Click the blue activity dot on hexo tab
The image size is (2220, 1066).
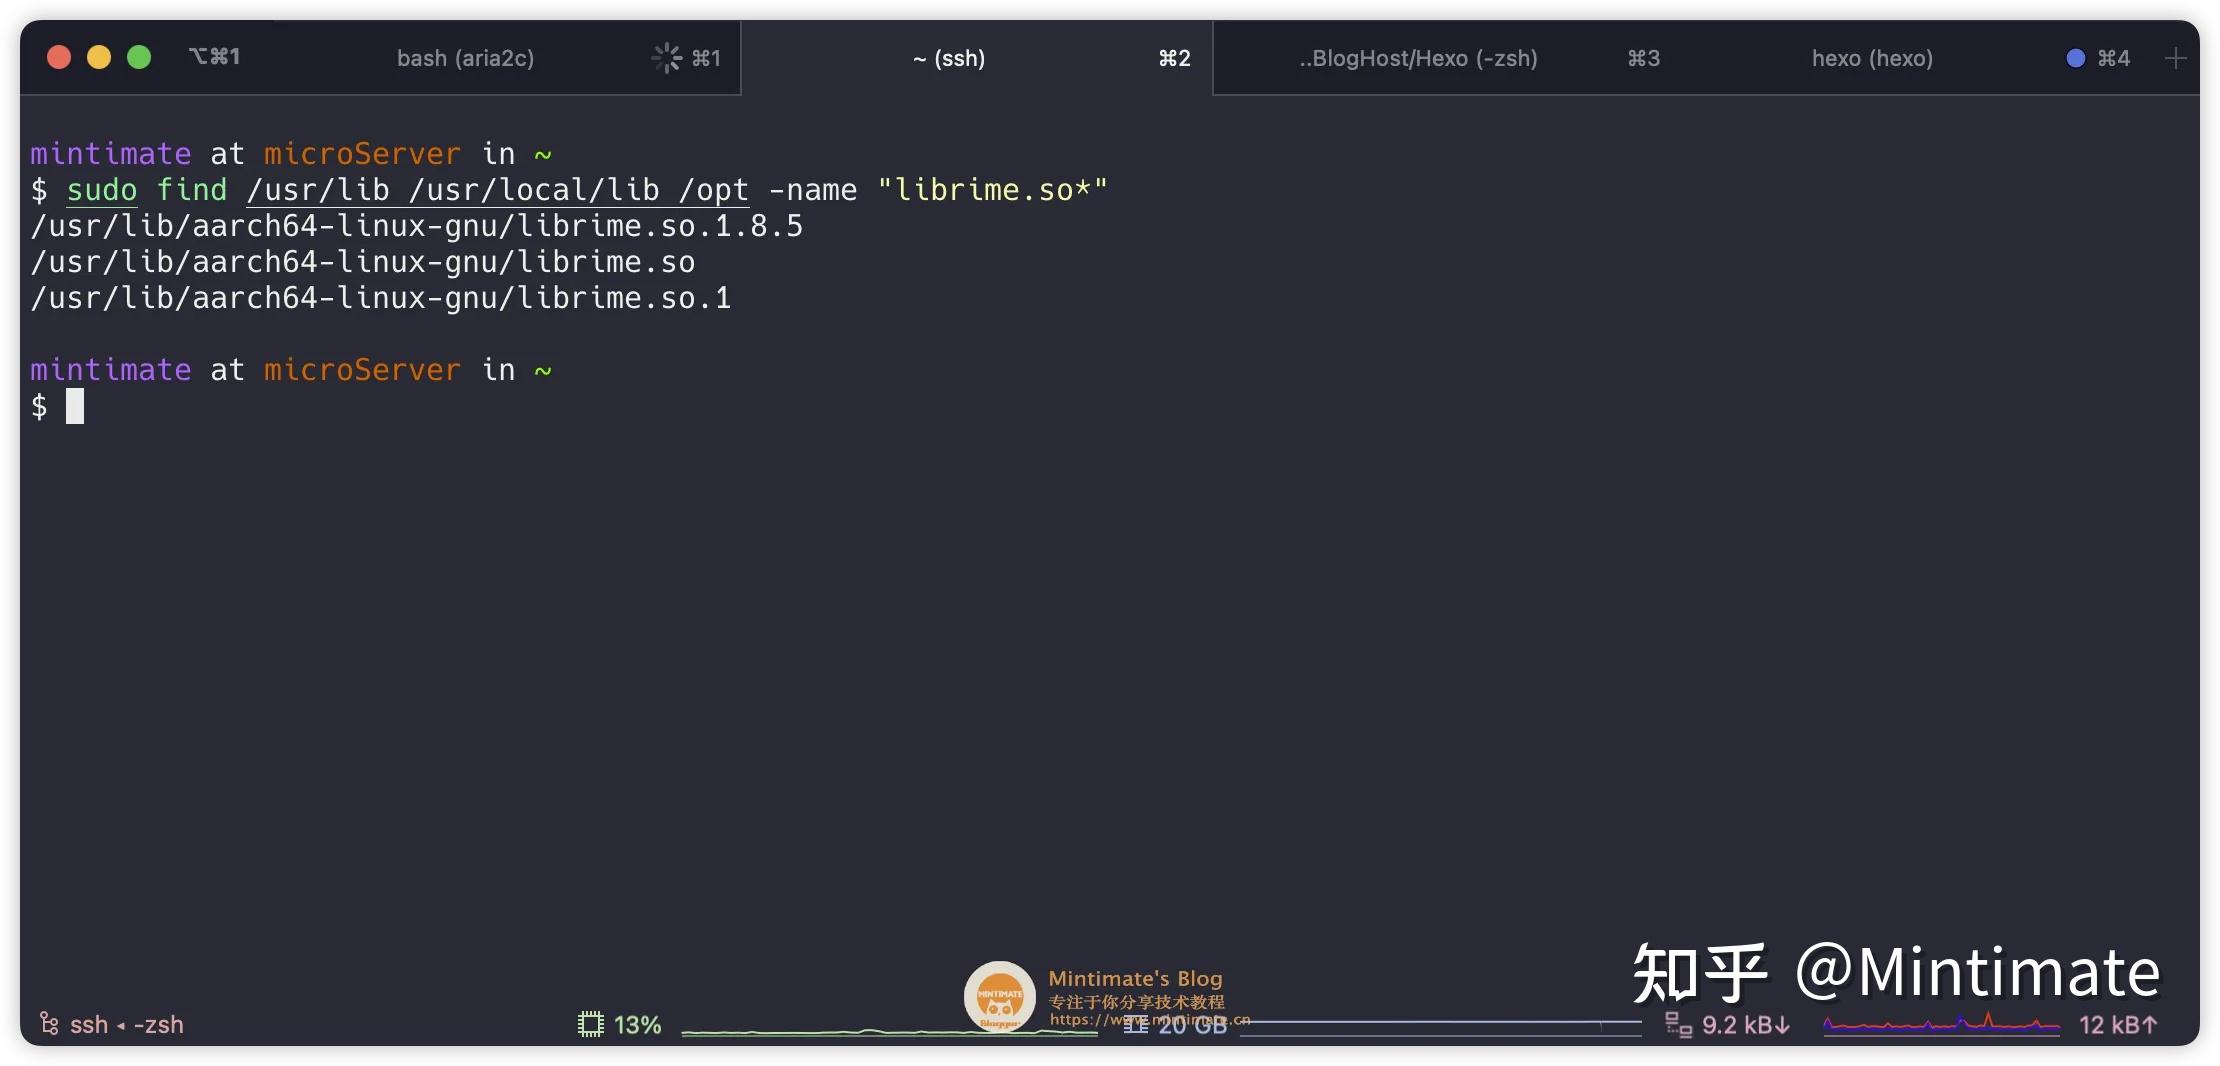(2075, 57)
